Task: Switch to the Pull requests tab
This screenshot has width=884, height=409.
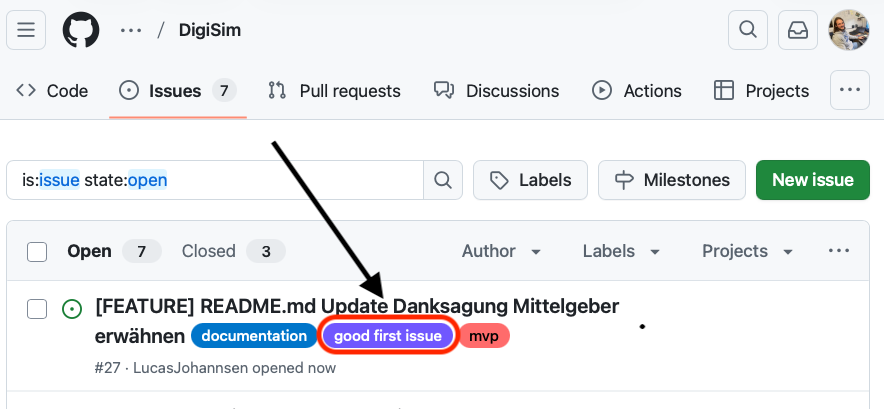Action: tap(334, 91)
